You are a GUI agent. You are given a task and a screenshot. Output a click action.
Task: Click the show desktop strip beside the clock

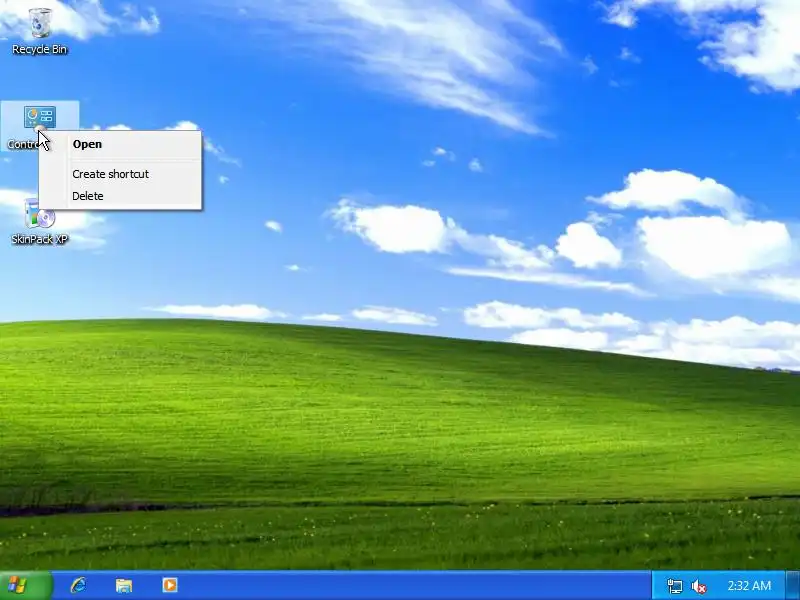[x=793, y=586]
